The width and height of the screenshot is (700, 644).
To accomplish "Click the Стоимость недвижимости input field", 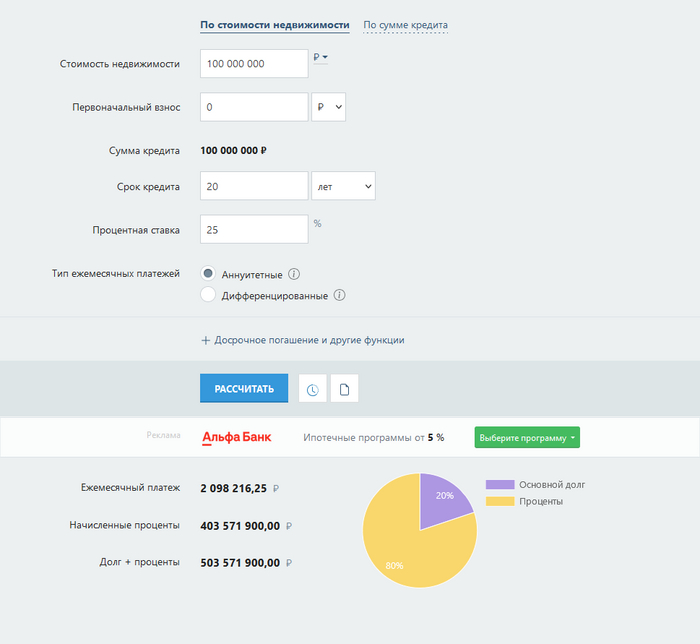I will click(254, 64).
